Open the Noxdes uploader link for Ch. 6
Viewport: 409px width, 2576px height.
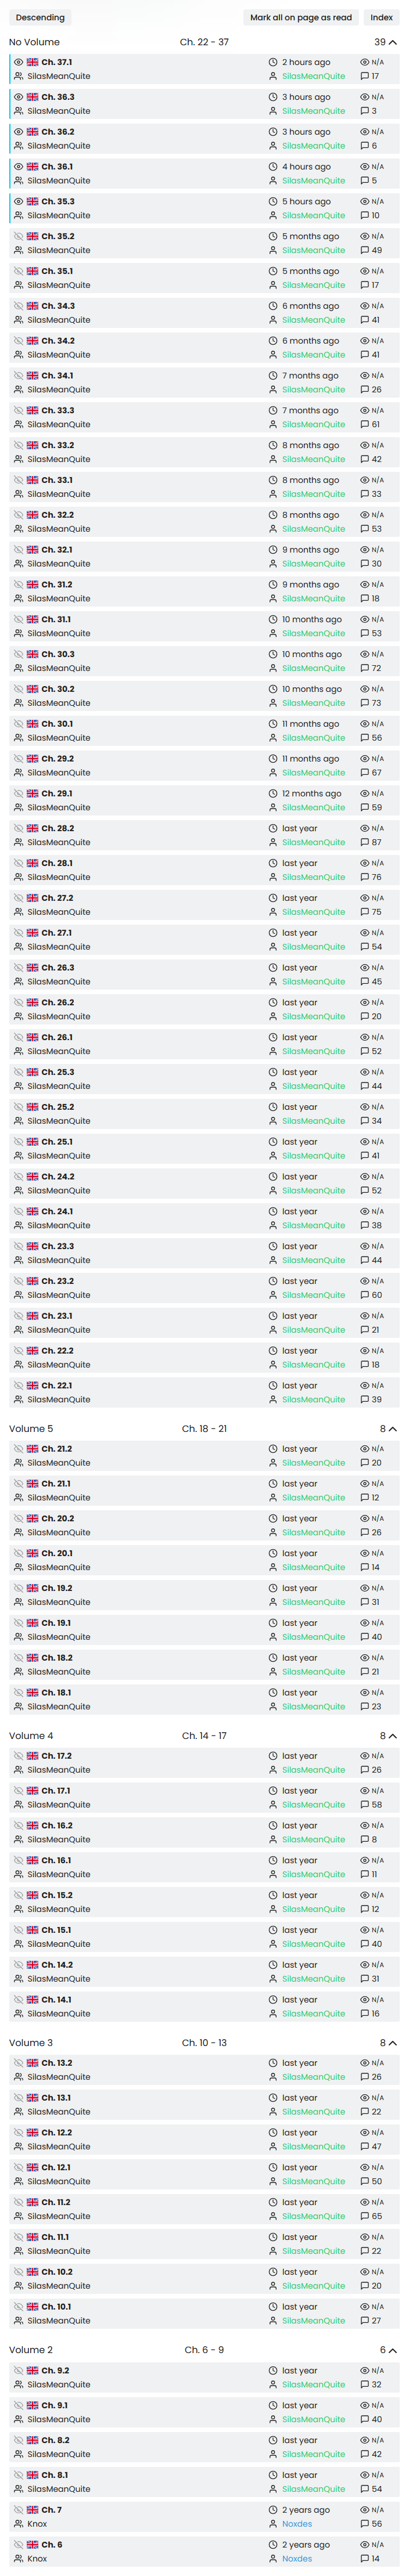coord(297,2559)
